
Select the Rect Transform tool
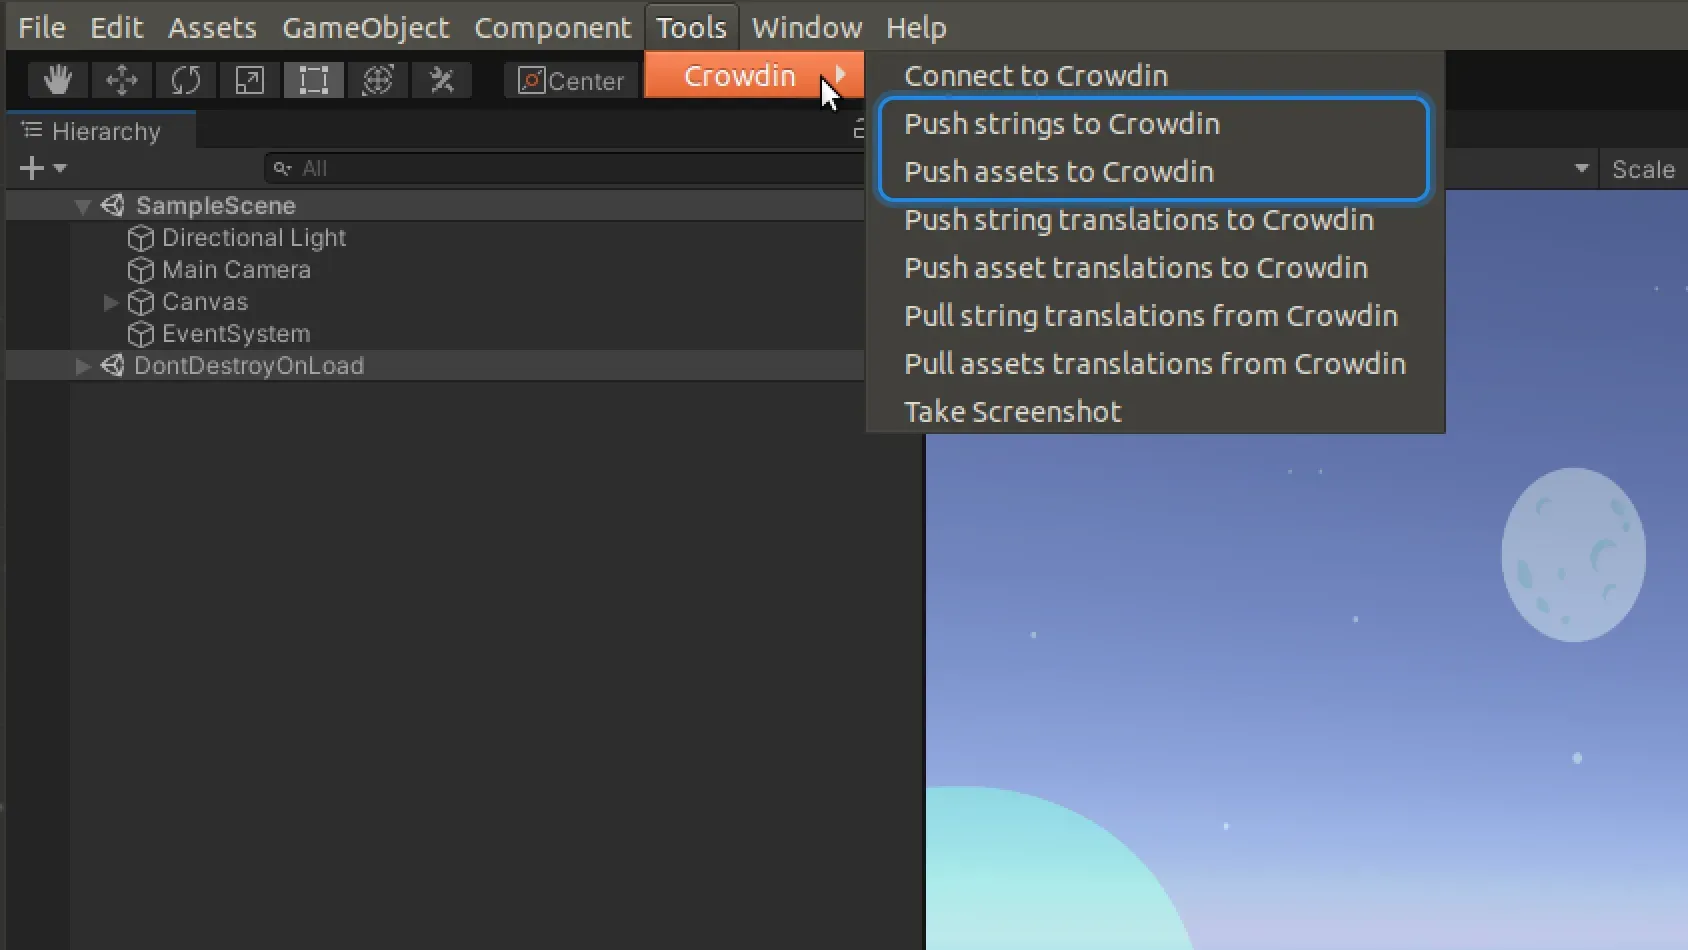click(x=313, y=80)
